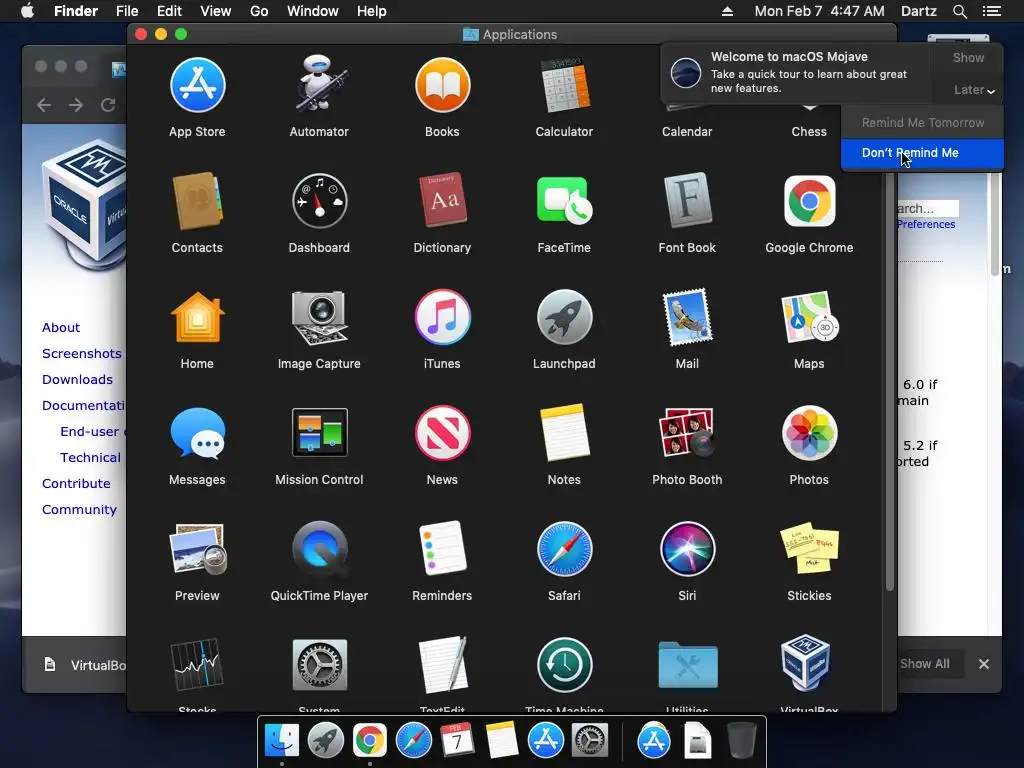This screenshot has height=768, width=1024.
Task: Launch Automator from Applications
Action: [x=319, y=86]
